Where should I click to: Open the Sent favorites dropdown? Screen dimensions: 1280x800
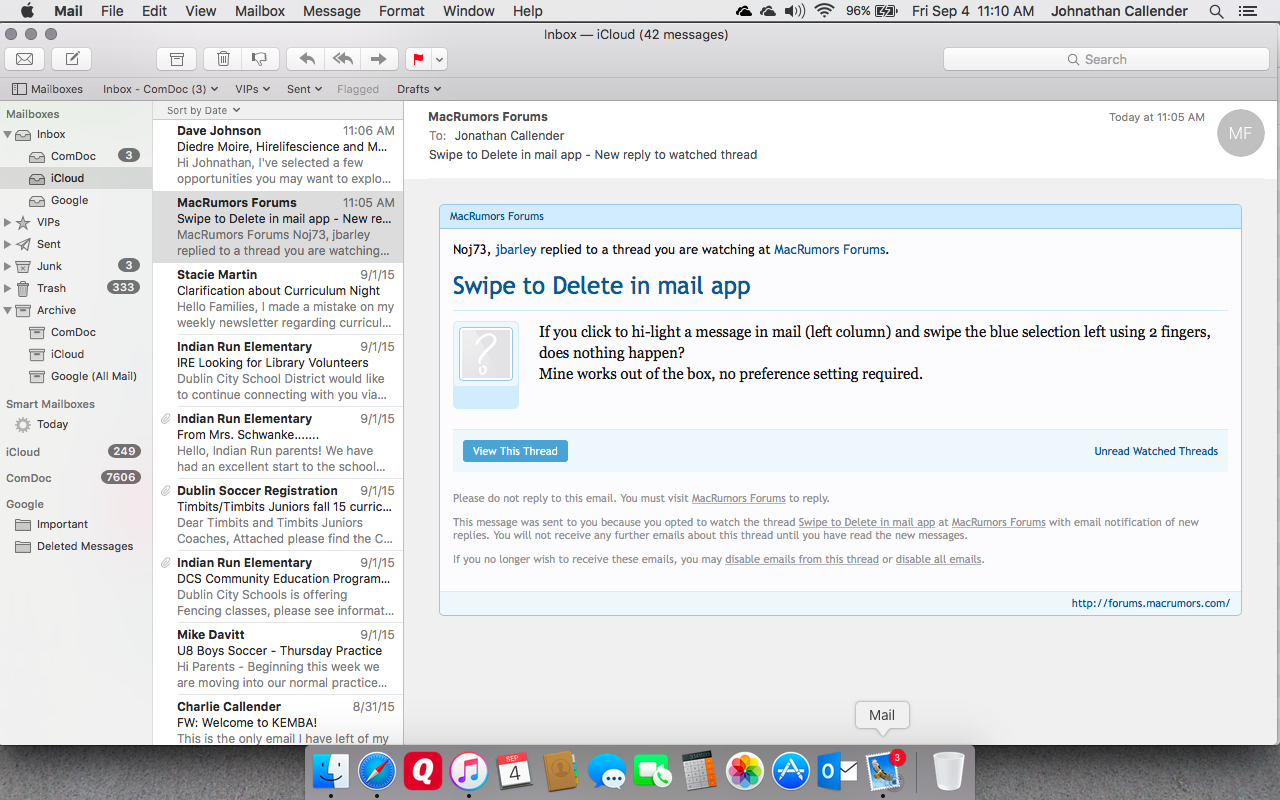[x=304, y=89]
